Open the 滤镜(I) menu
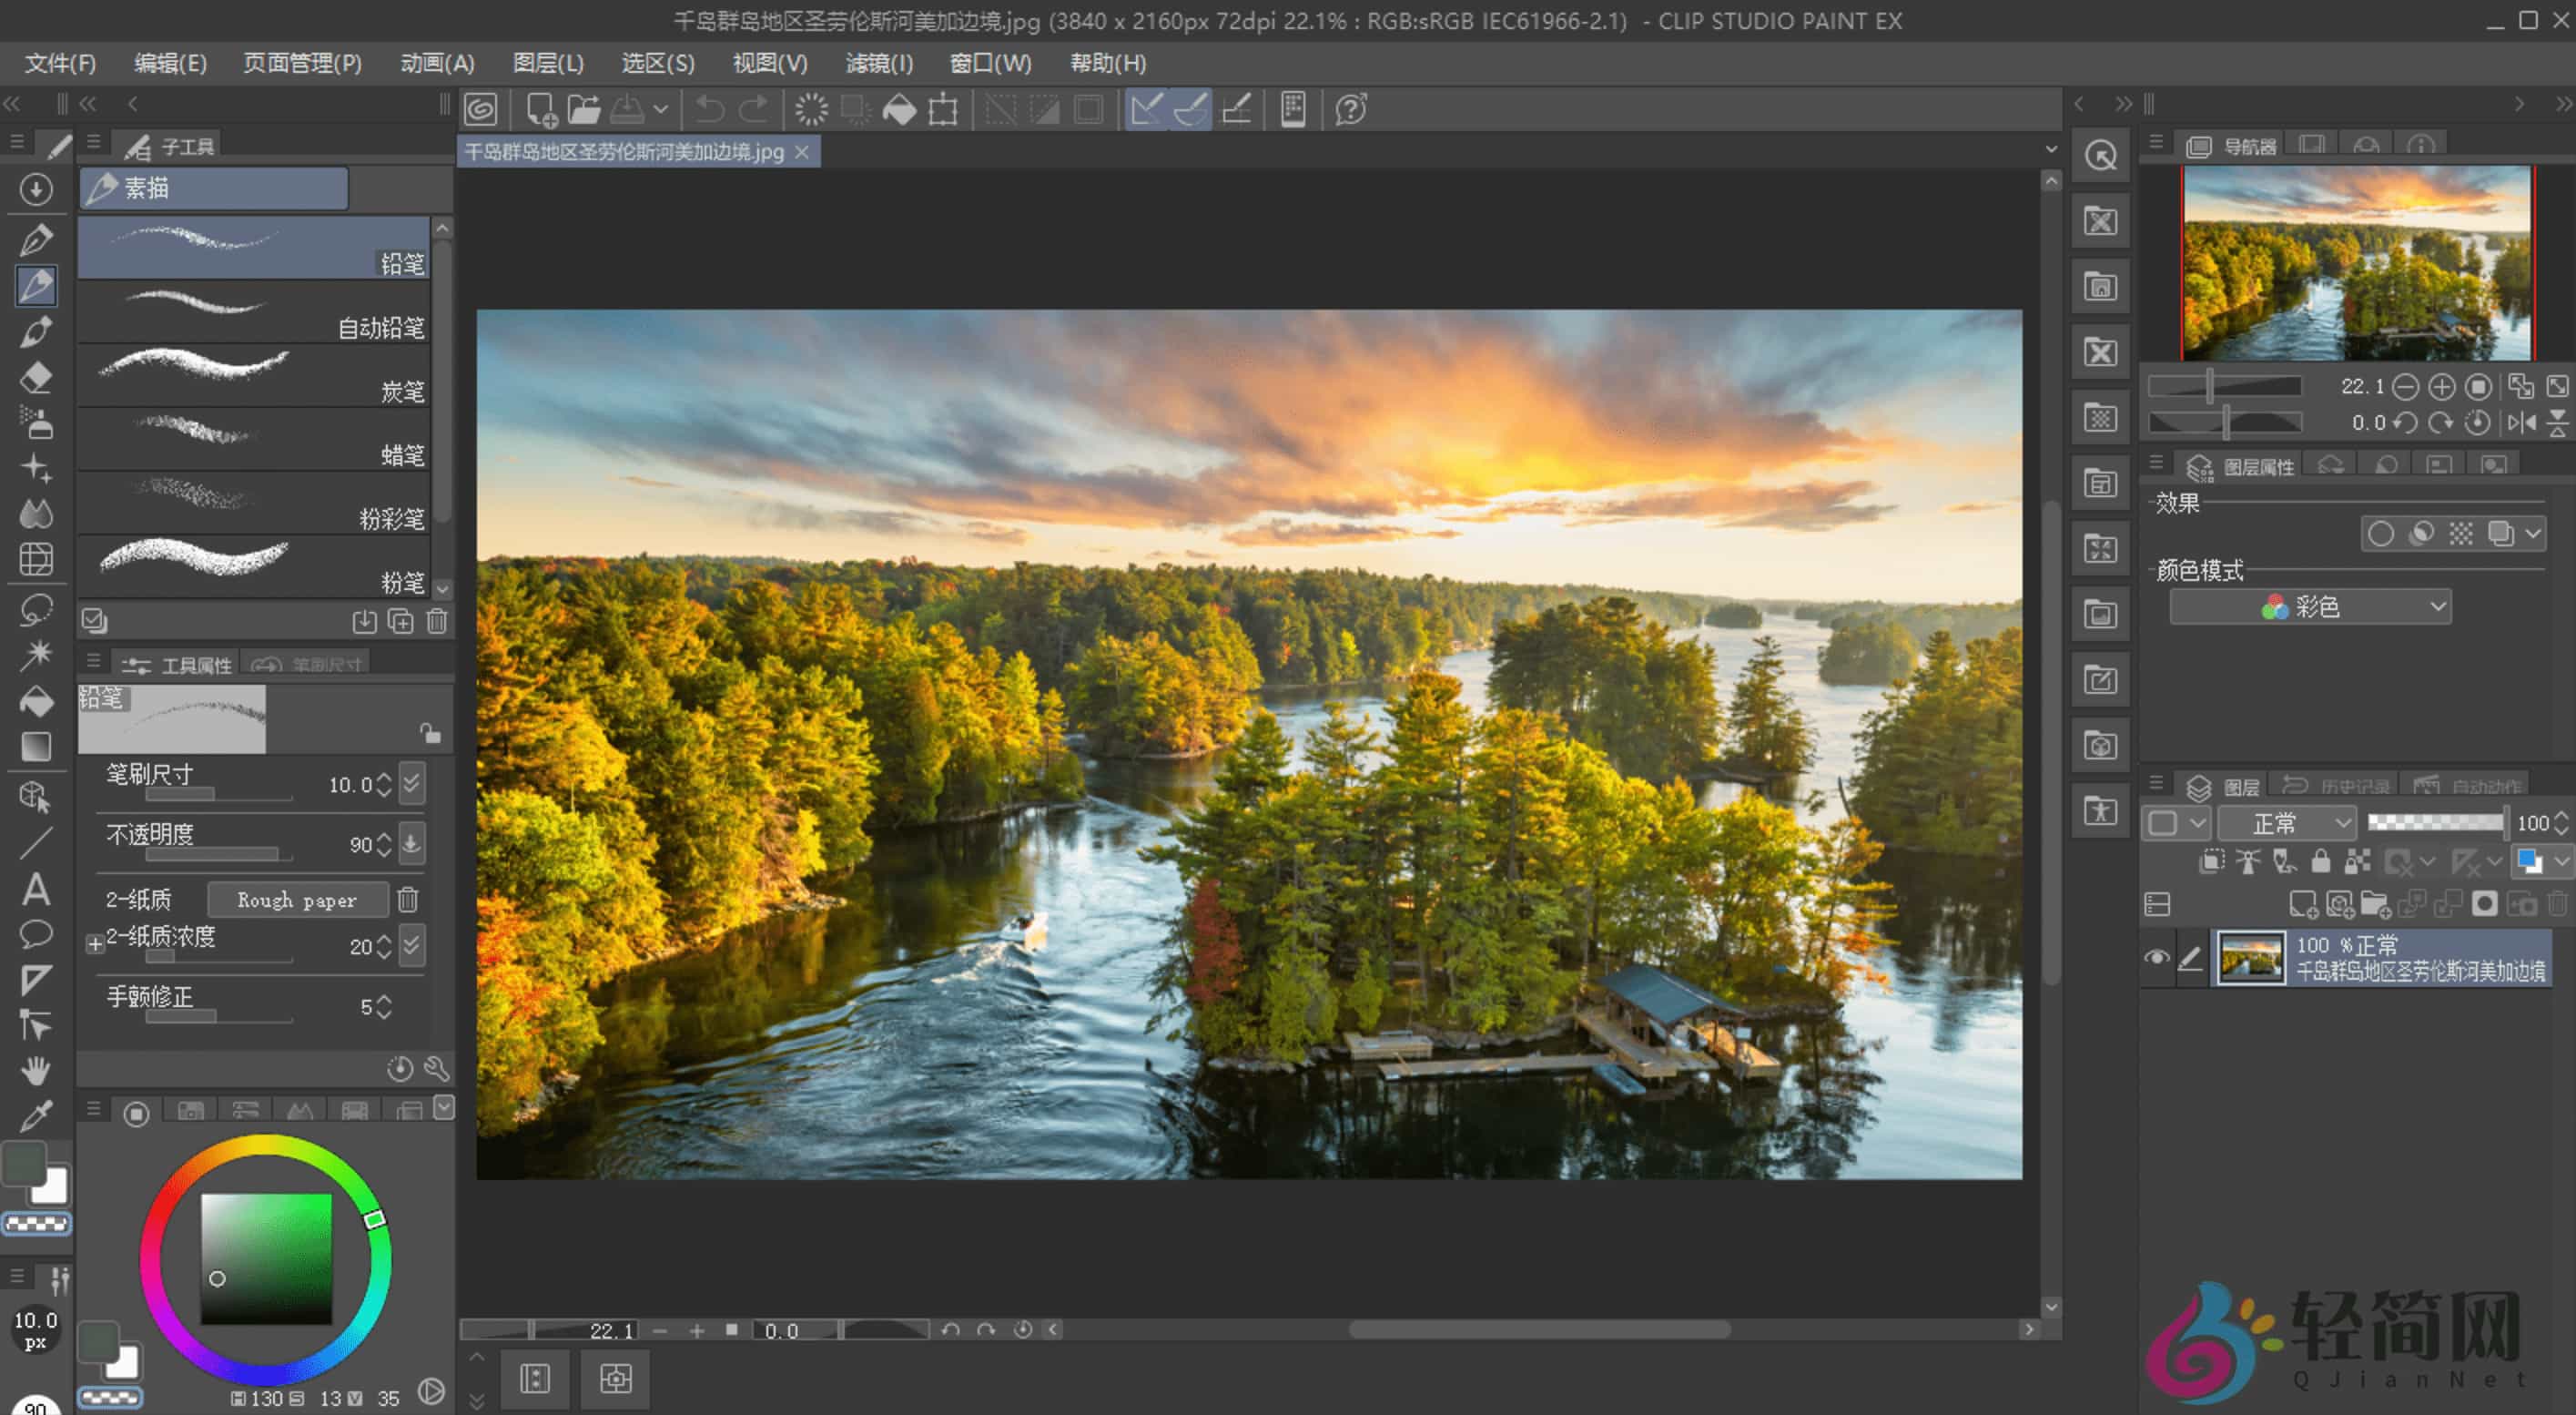Image resolution: width=2576 pixels, height=1415 pixels. coord(880,63)
